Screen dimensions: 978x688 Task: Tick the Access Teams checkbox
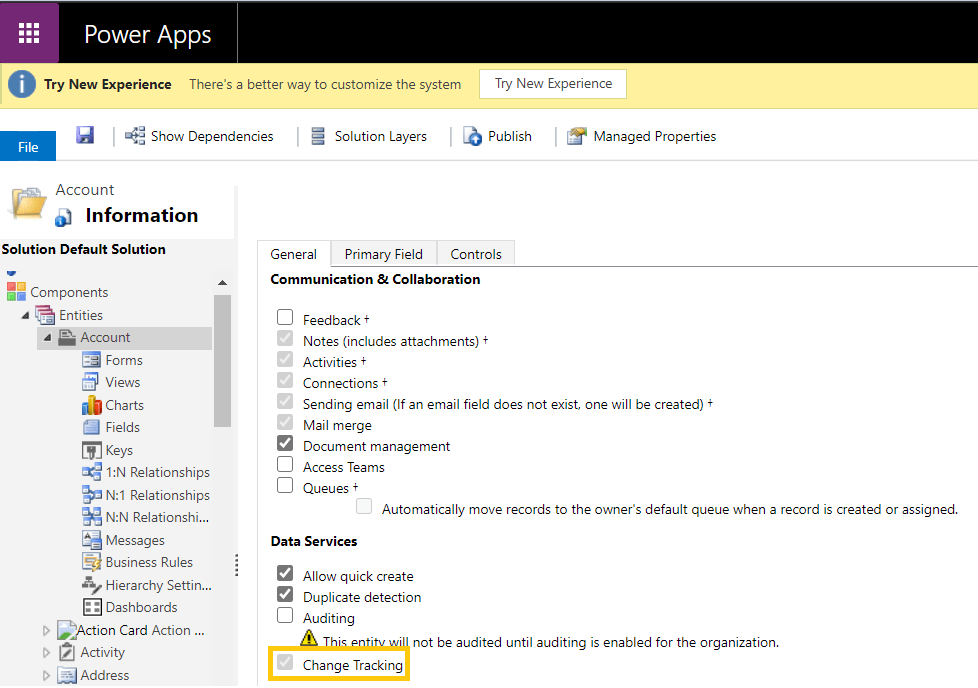tap(285, 465)
